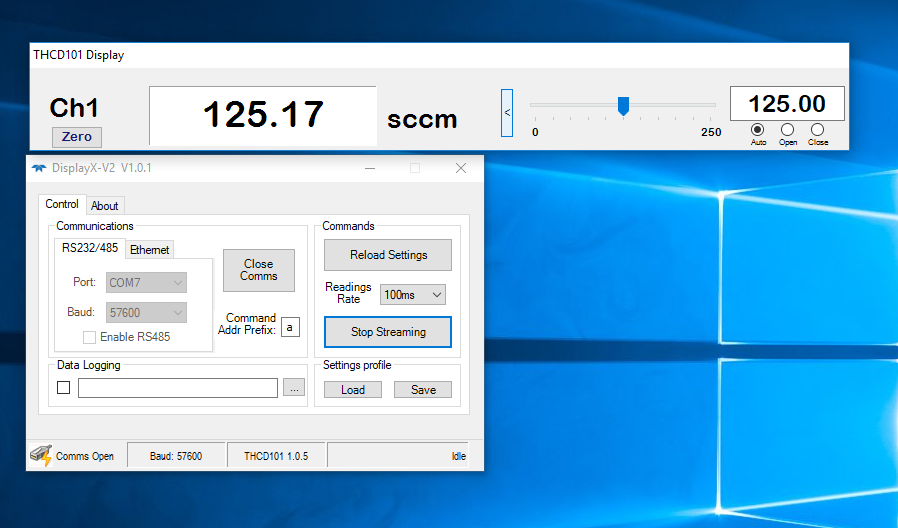Screen dimensions: 898x528
Task: Click the Comms Open plug icon
Action: (x=40, y=455)
